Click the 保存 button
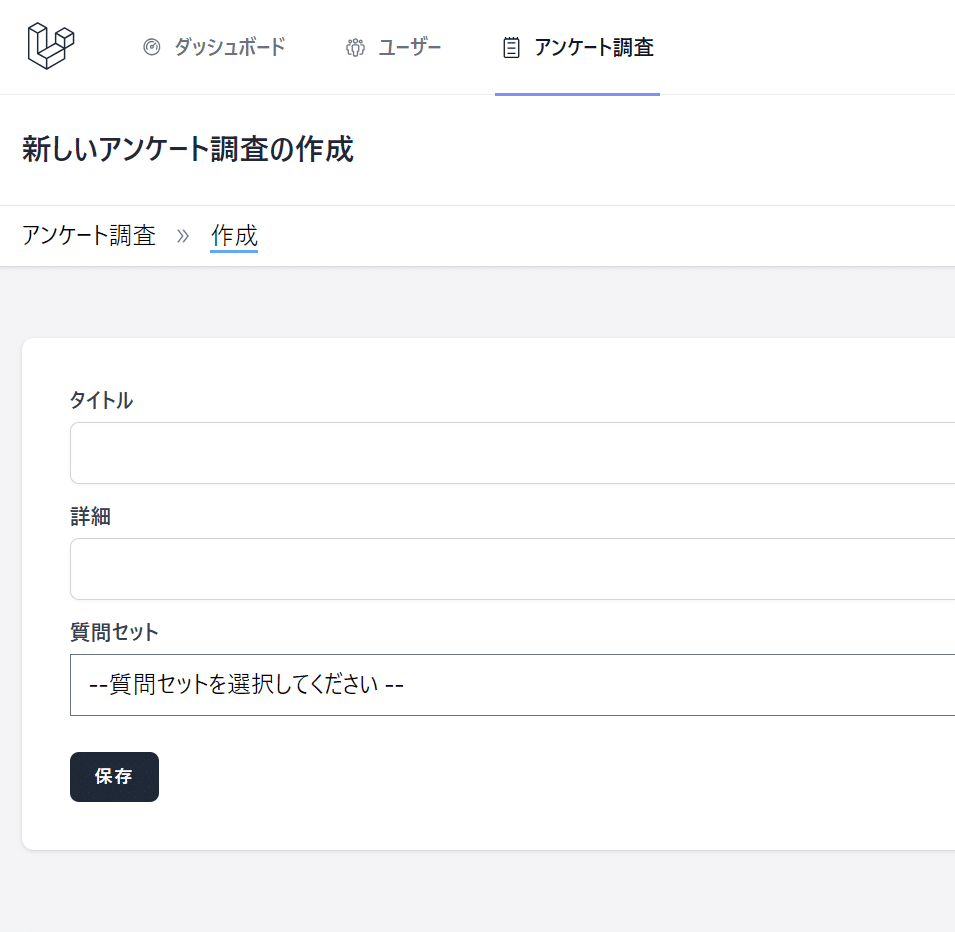 click(x=115, y=777)
